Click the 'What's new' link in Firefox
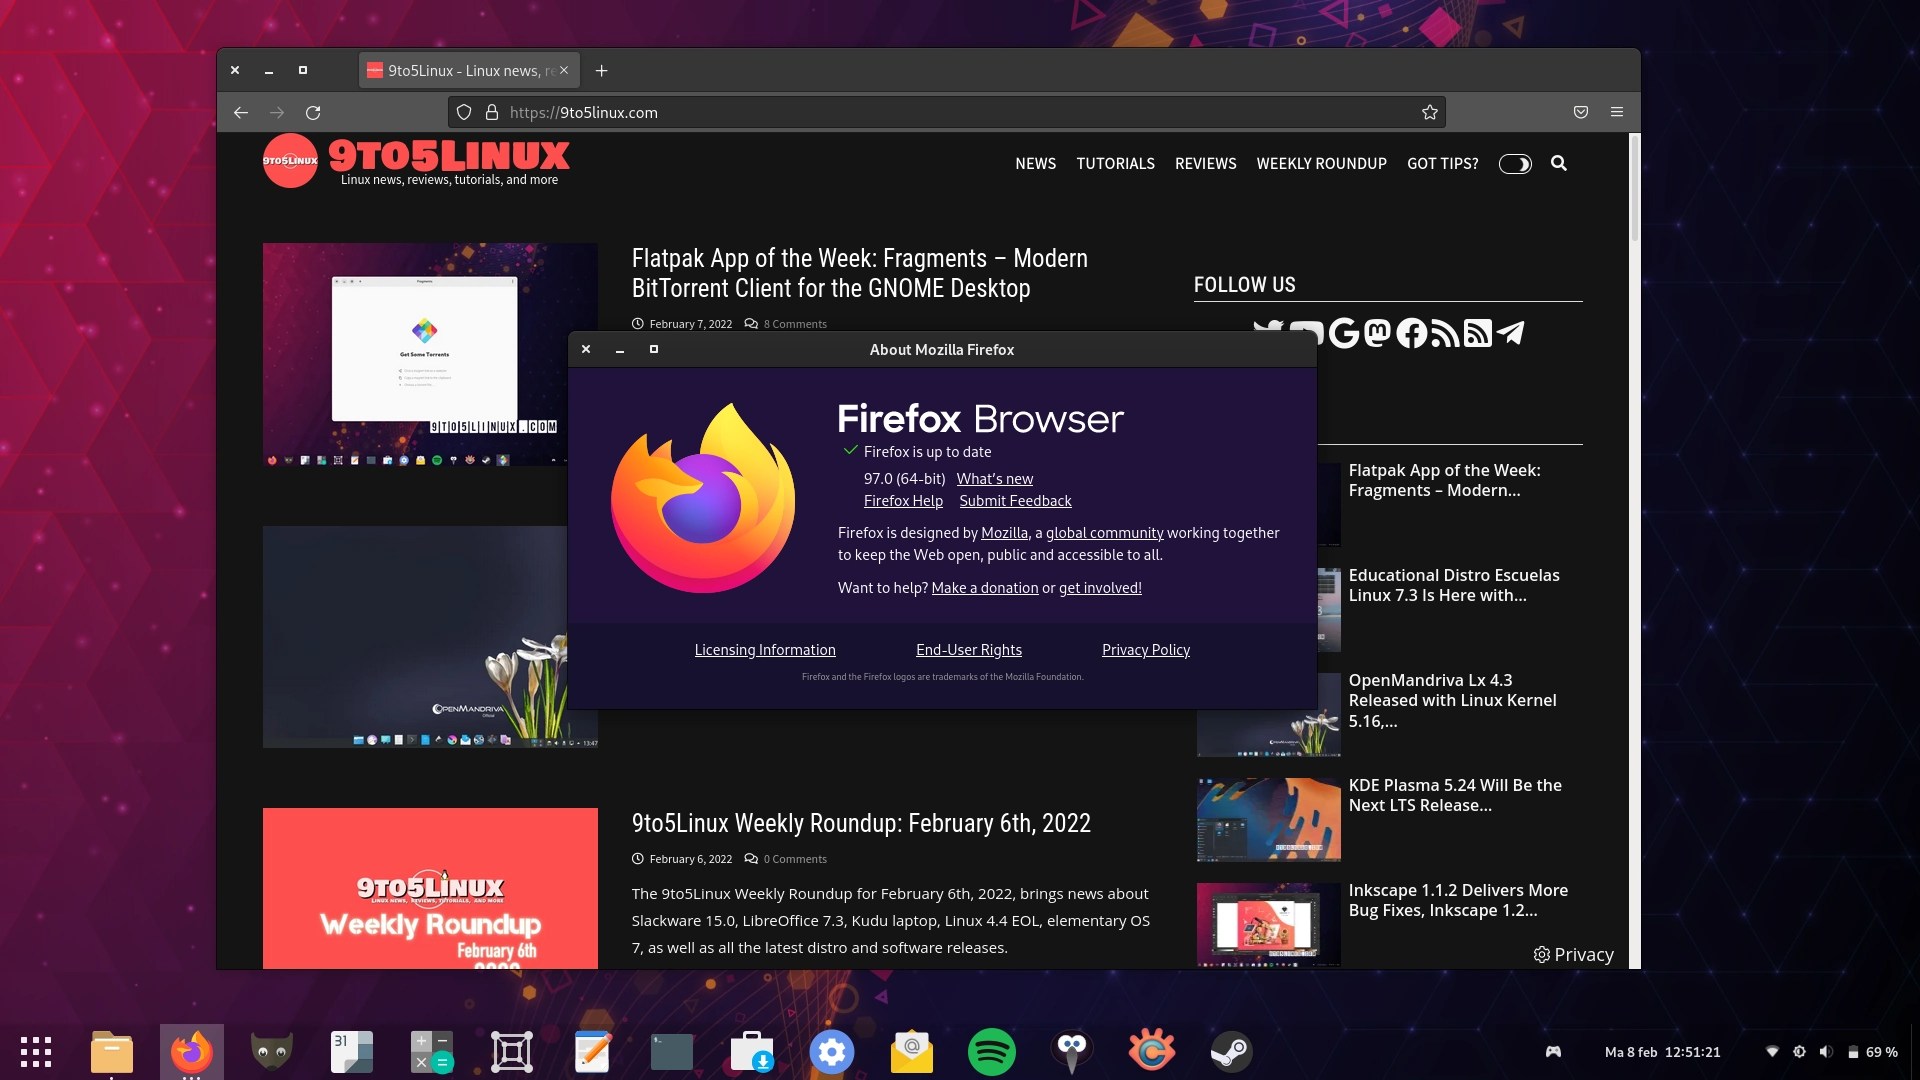The image size is (1920, 1080). tap(994, 477)
